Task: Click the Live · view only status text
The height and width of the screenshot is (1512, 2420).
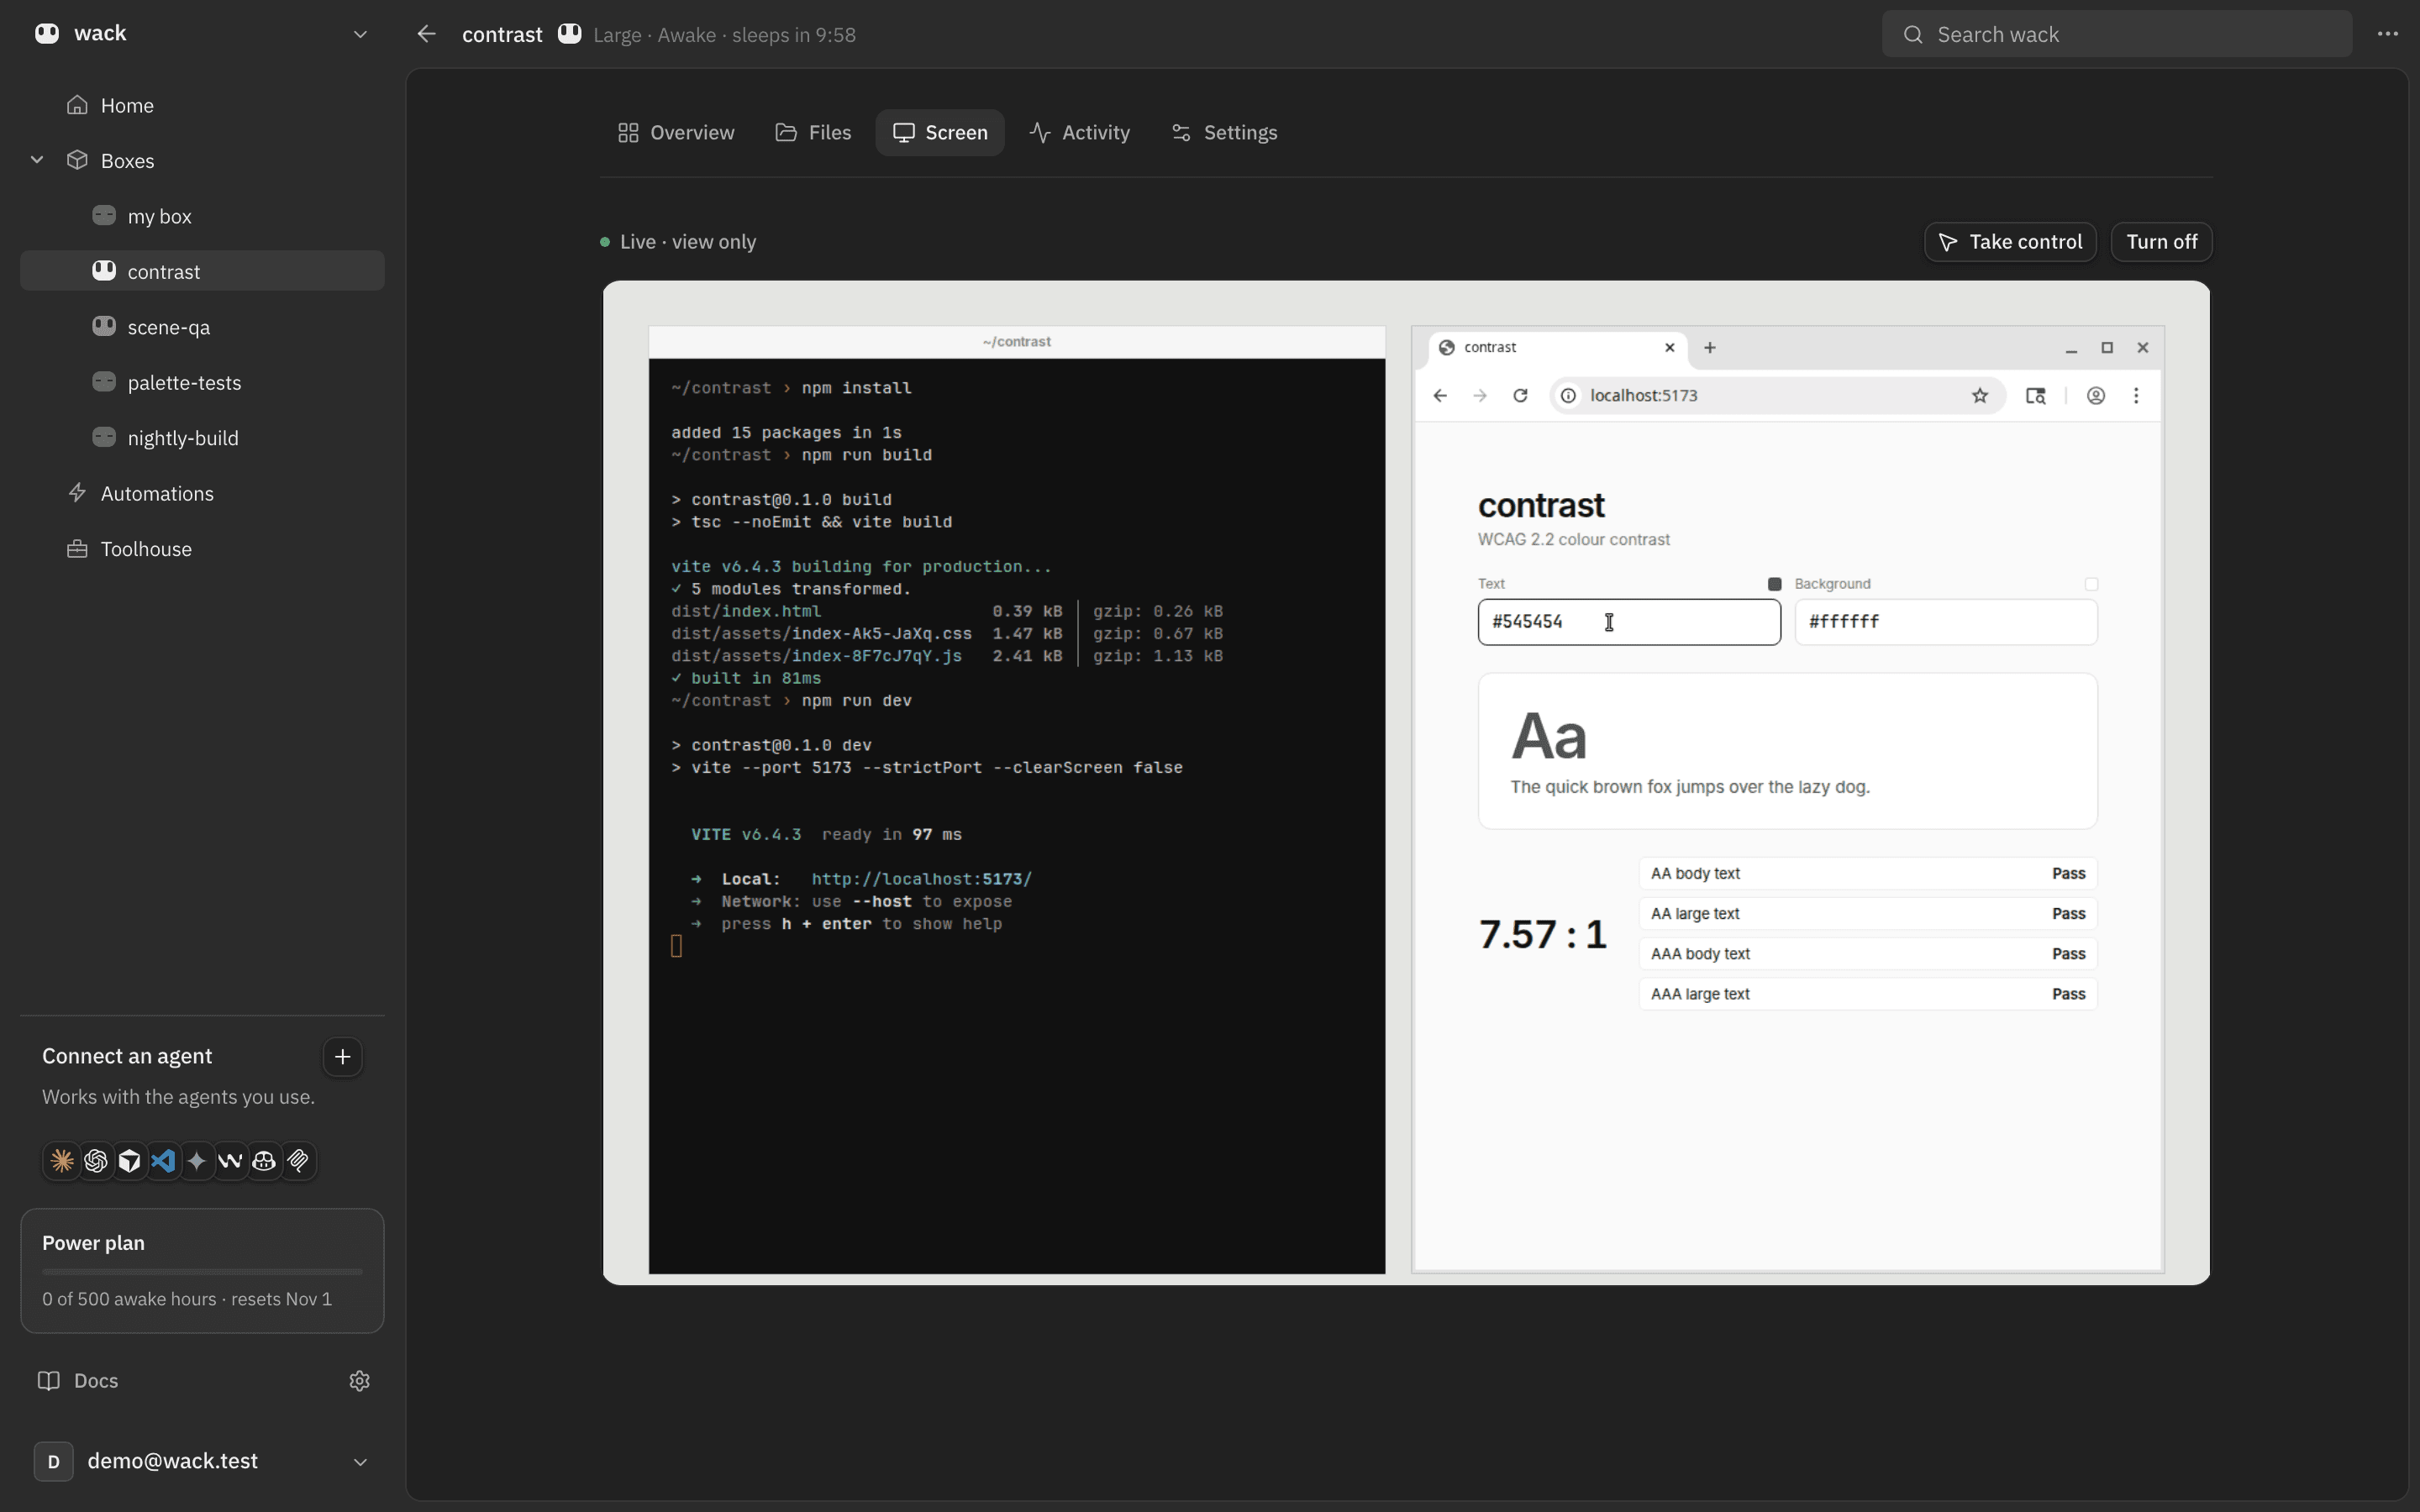Action: click(x=687, y=242)
